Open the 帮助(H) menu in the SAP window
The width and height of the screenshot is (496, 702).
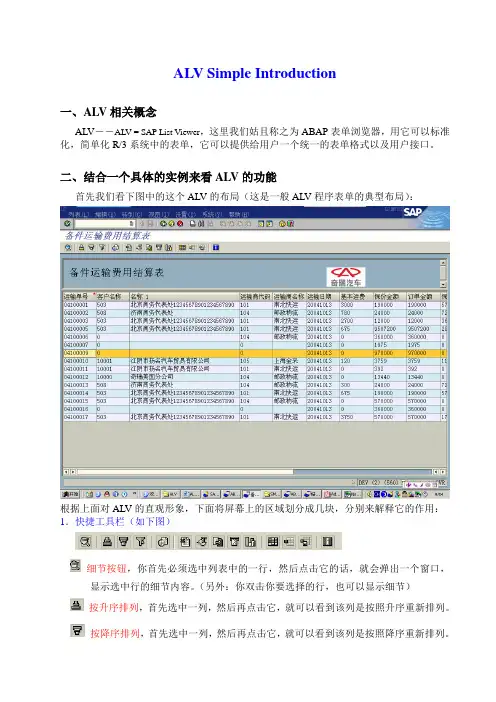coord(239,214)
